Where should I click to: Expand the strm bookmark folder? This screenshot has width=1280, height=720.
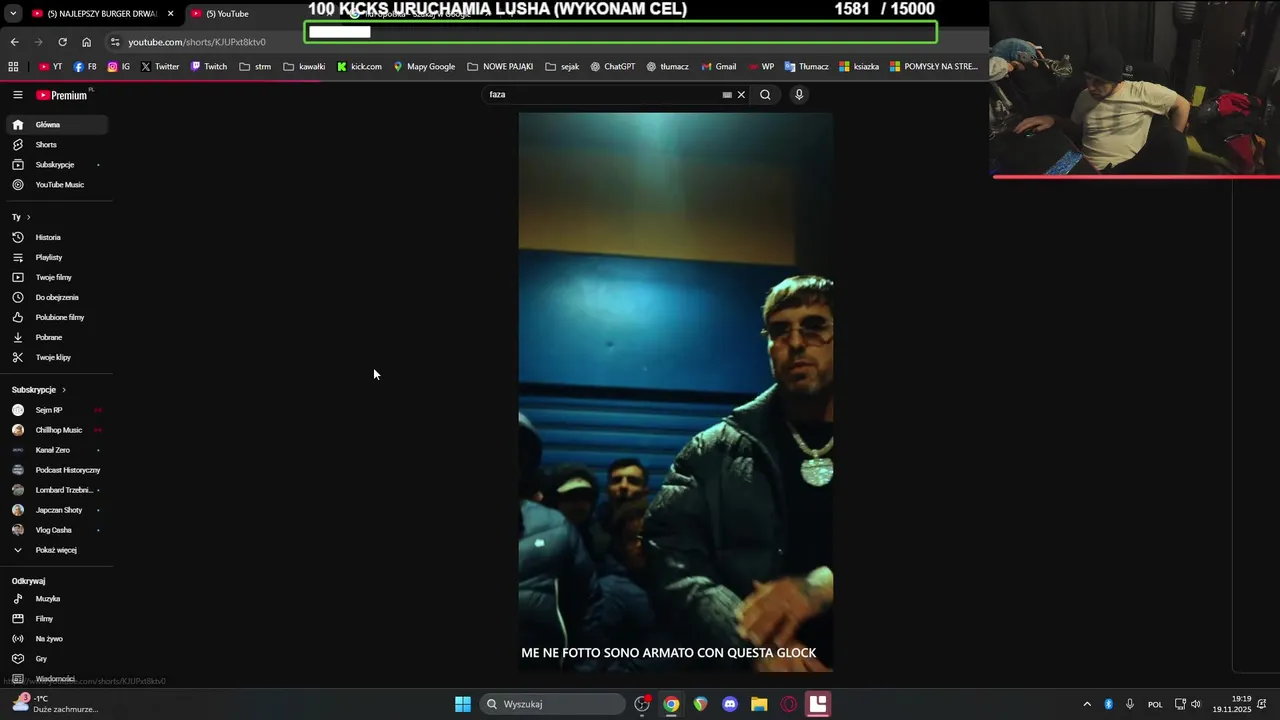(x=255, y=67)
